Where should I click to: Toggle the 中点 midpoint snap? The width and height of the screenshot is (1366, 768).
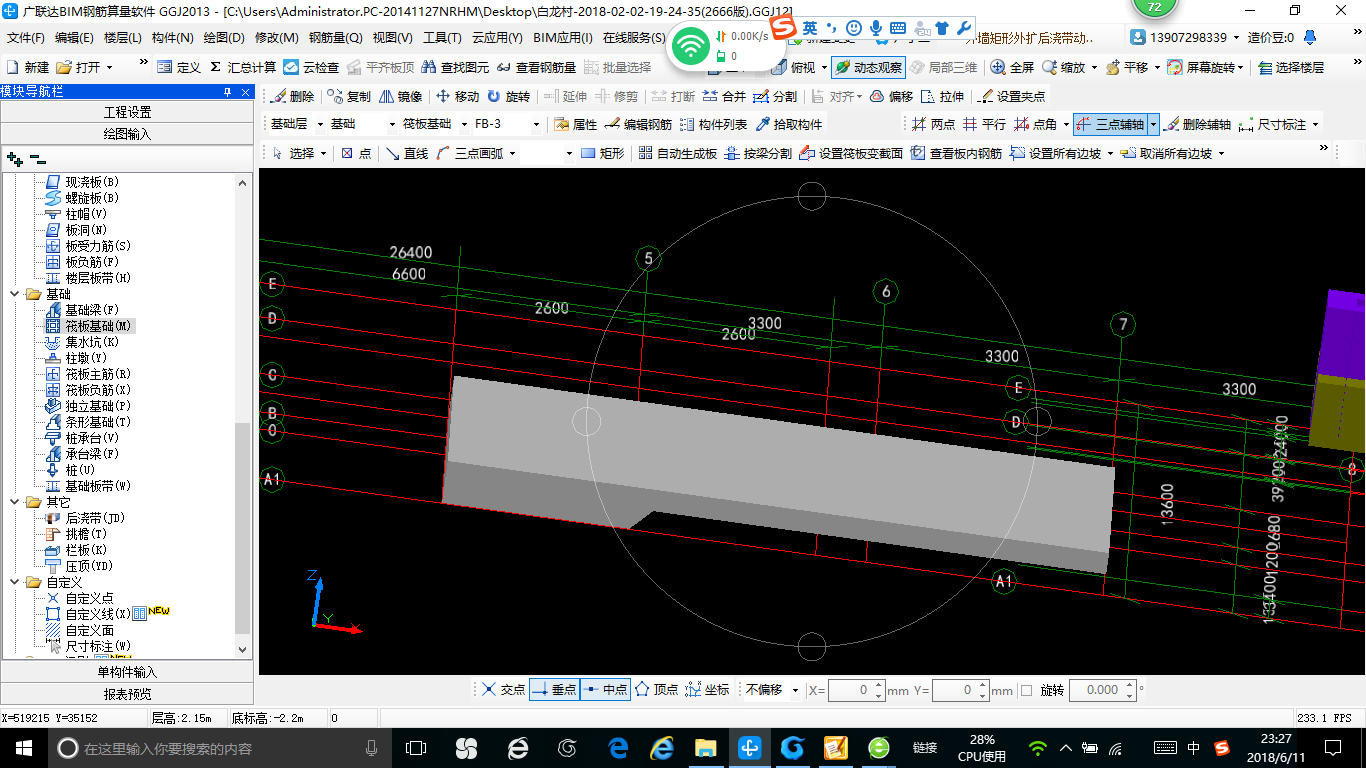point(605,689)
